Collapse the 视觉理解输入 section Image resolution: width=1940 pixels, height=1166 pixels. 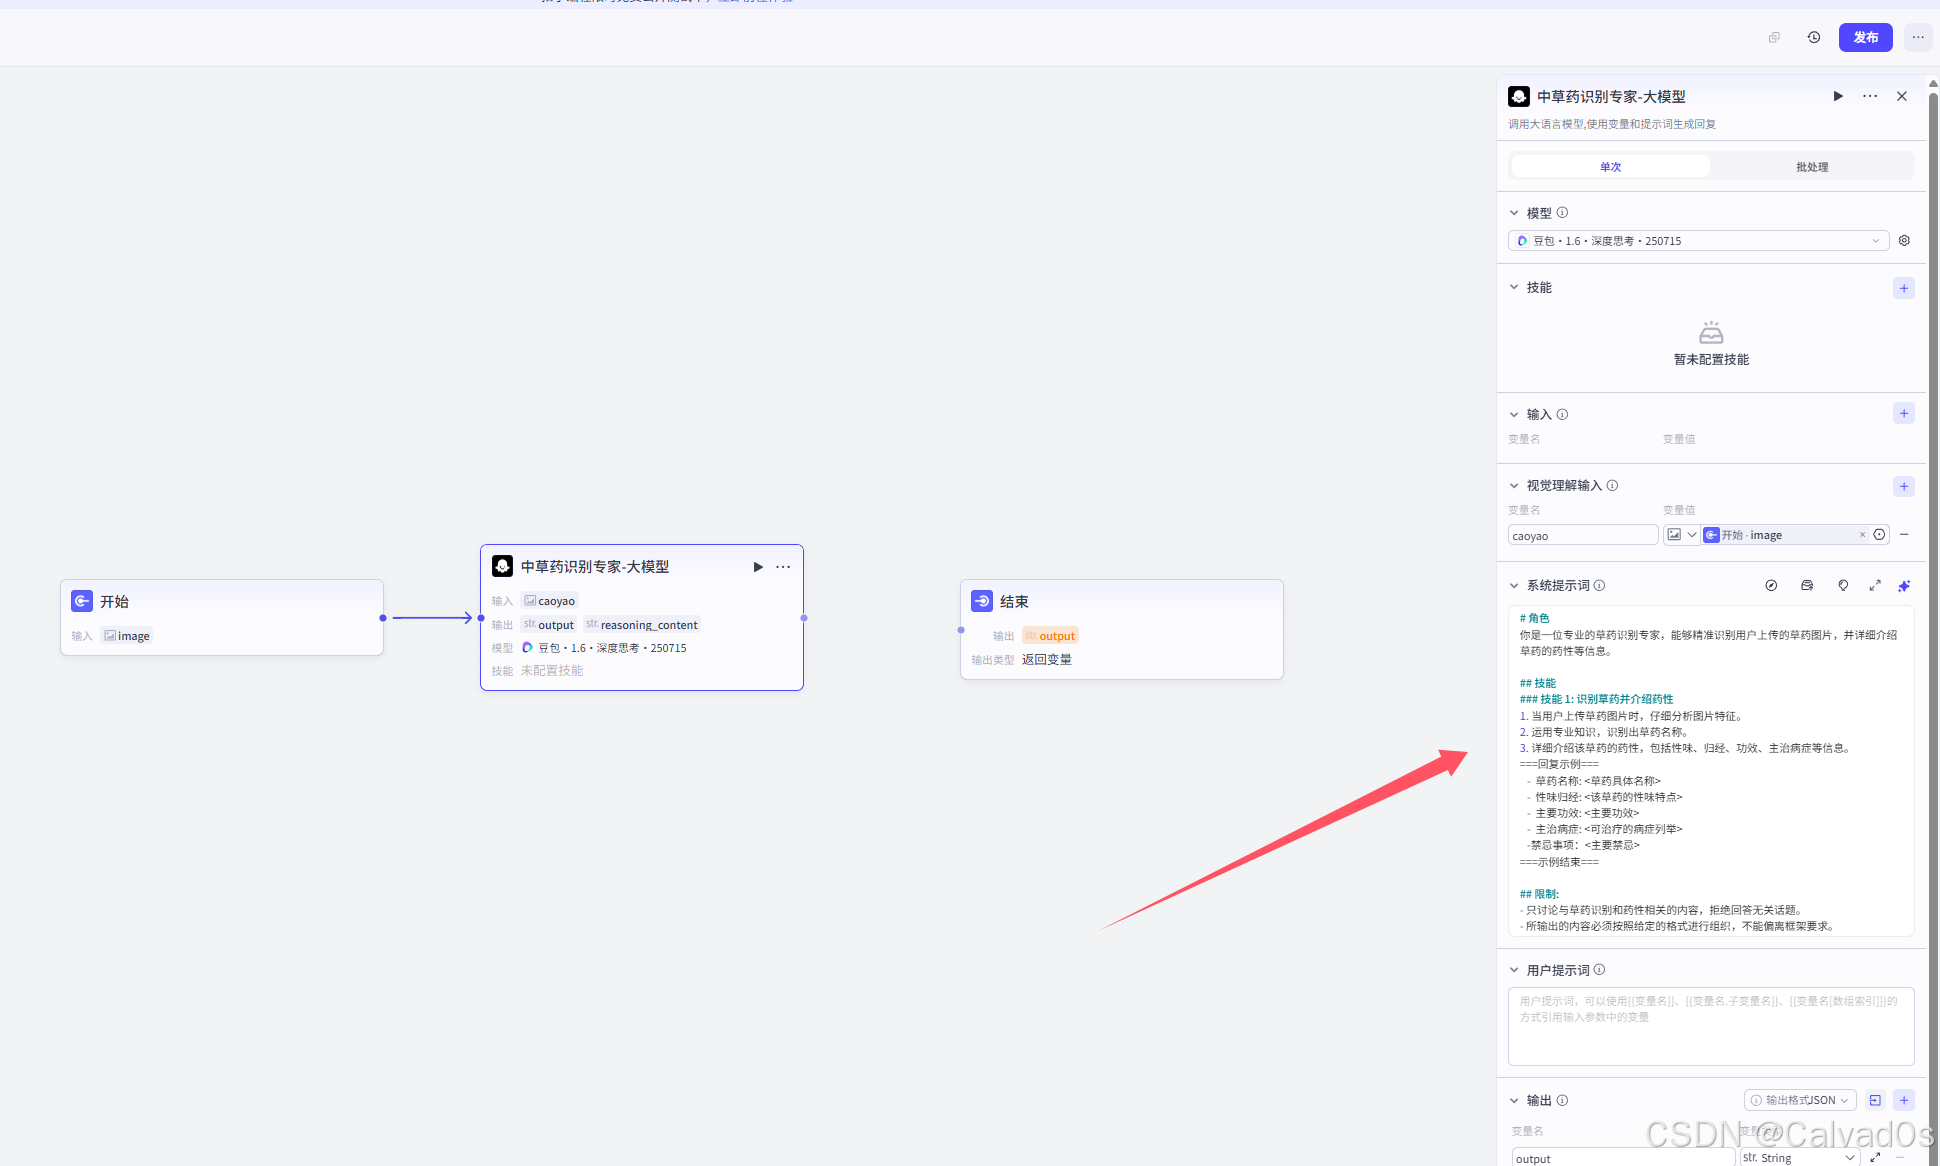pos(1514,486)
